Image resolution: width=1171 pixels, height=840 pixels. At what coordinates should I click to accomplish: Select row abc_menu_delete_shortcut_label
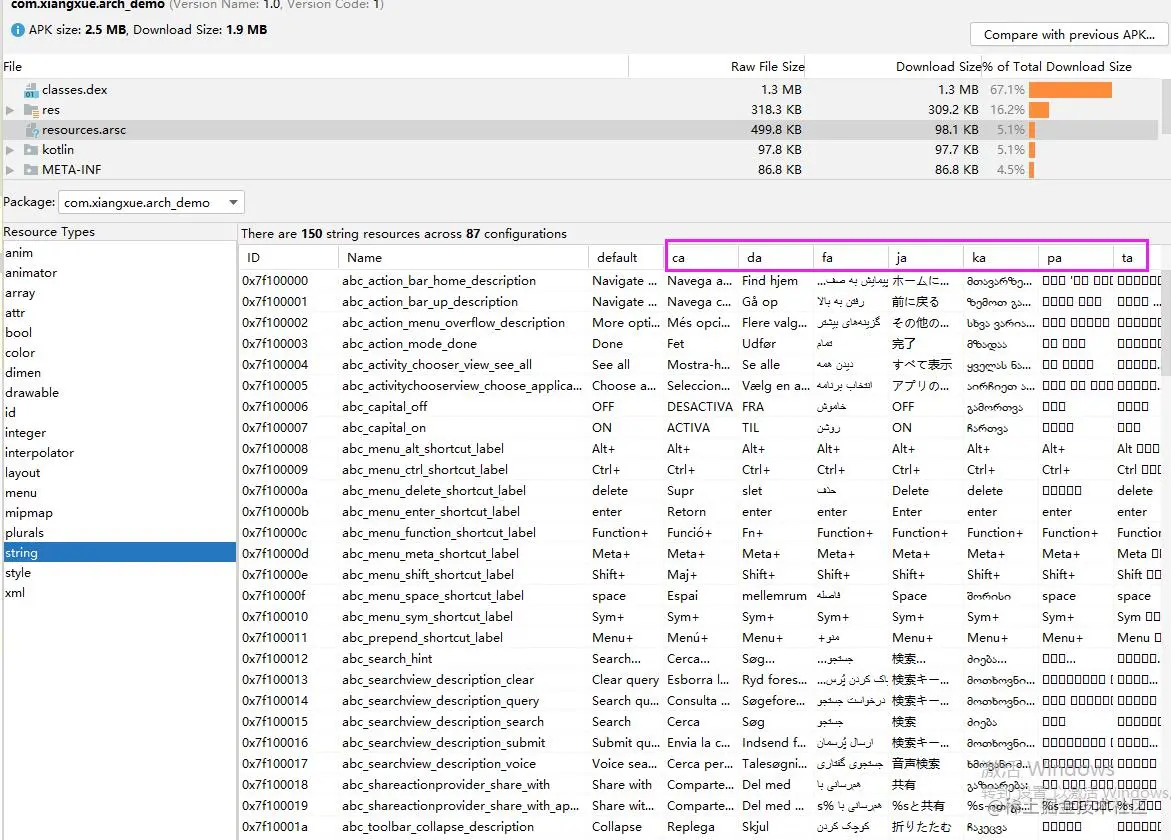701,491
